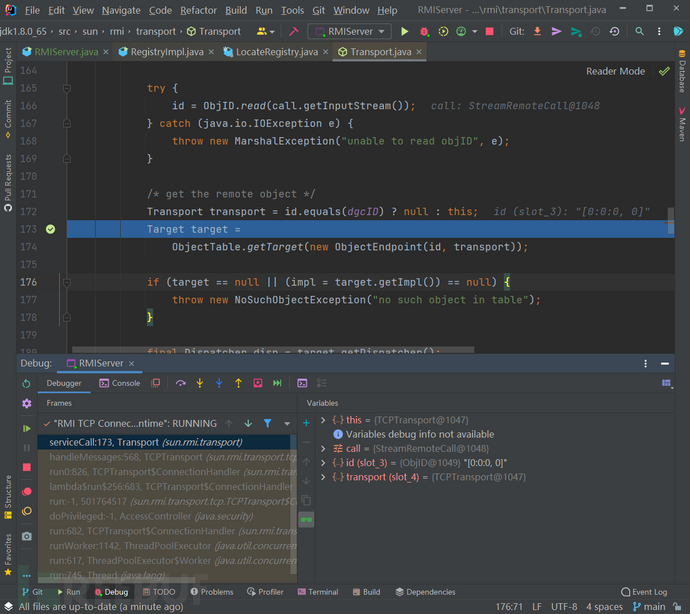Collapse the try block fold marker line 165
Image resolution: width=690 pixels, height=614 pixels.
click(x=67, y=88)
